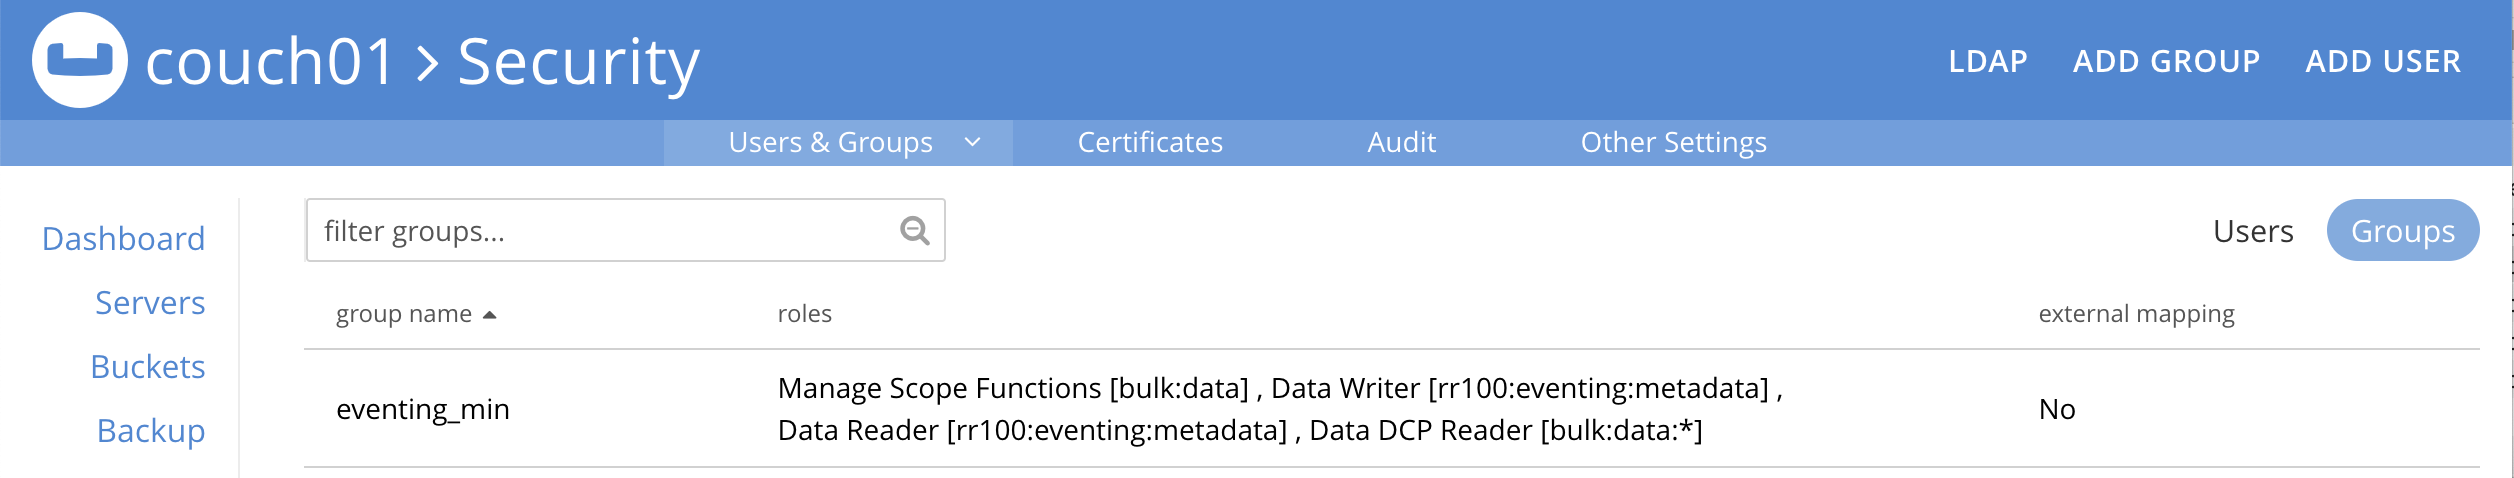Switch to the Users view
The width and height of the screenshot is (2514, 478).
pyautogui.click(x=2252, y=231)
